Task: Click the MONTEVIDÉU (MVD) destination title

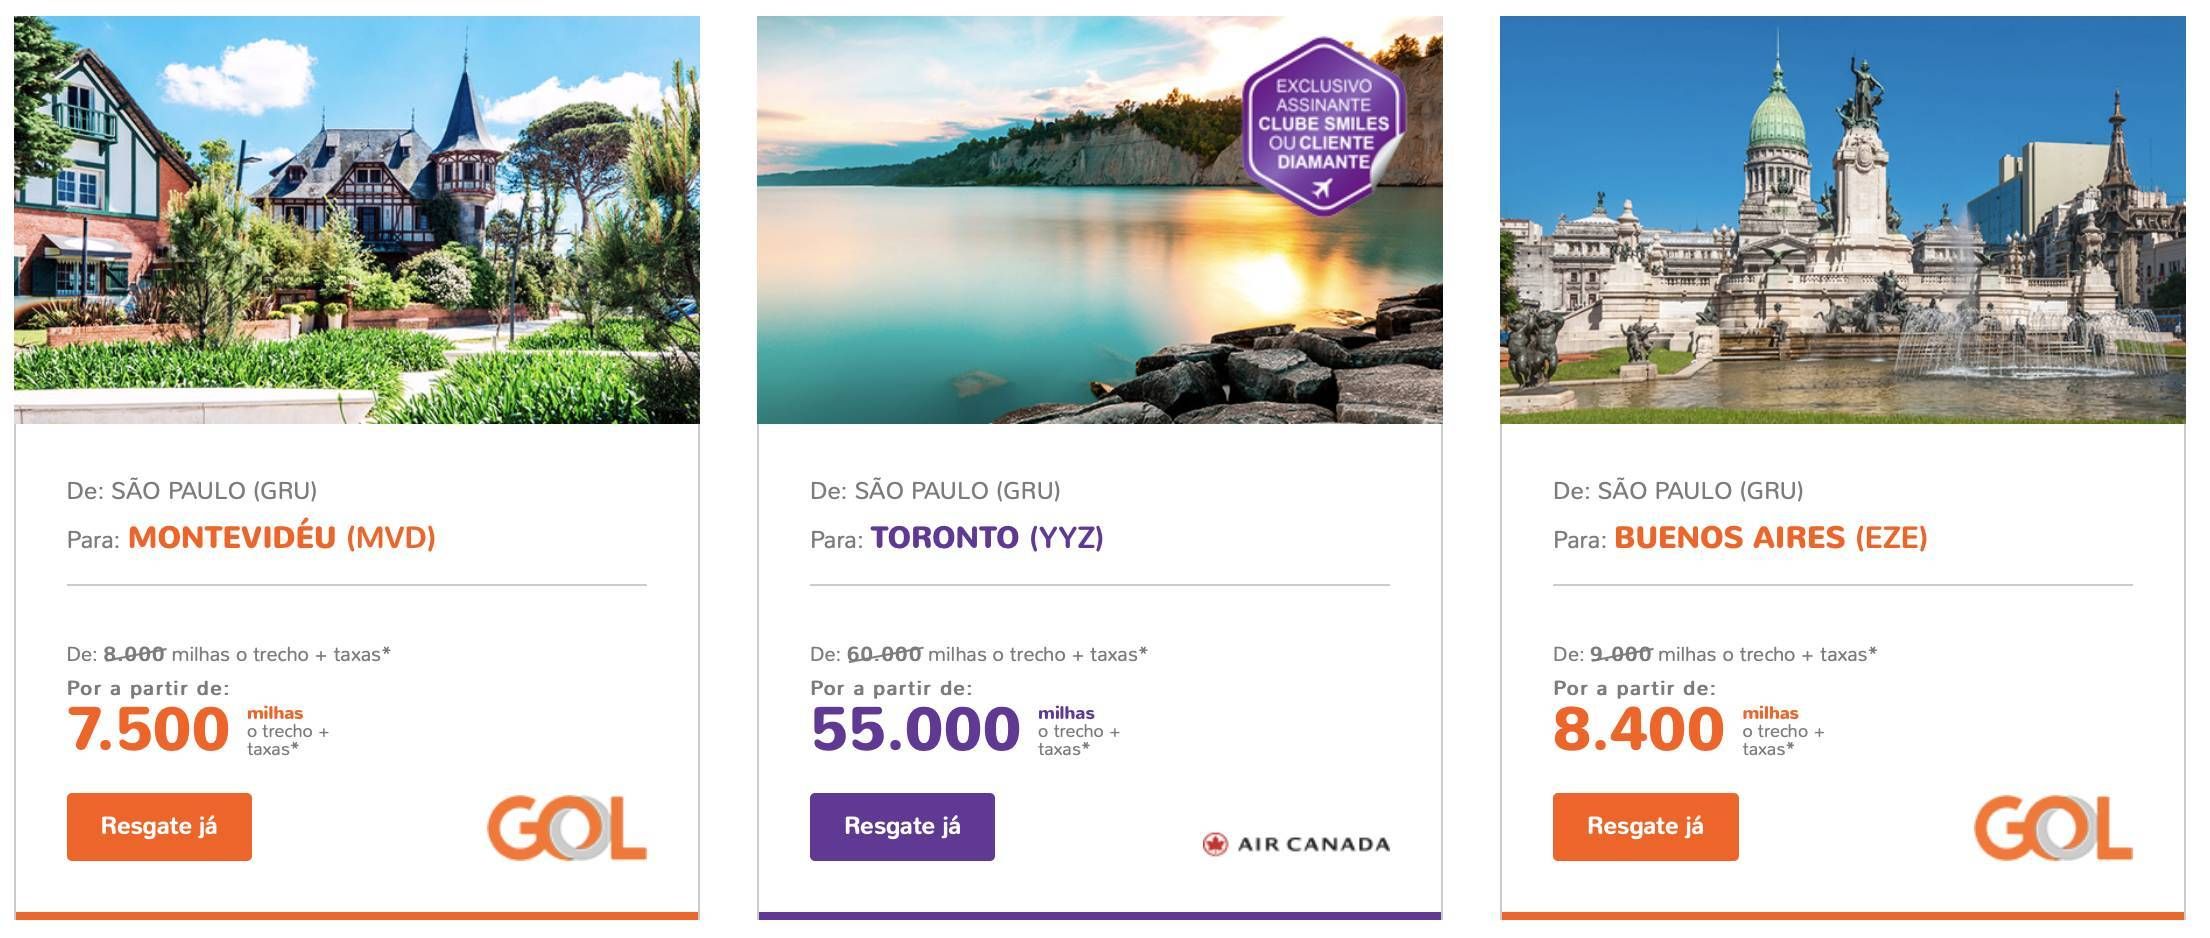Action: (x=282, y=538)
